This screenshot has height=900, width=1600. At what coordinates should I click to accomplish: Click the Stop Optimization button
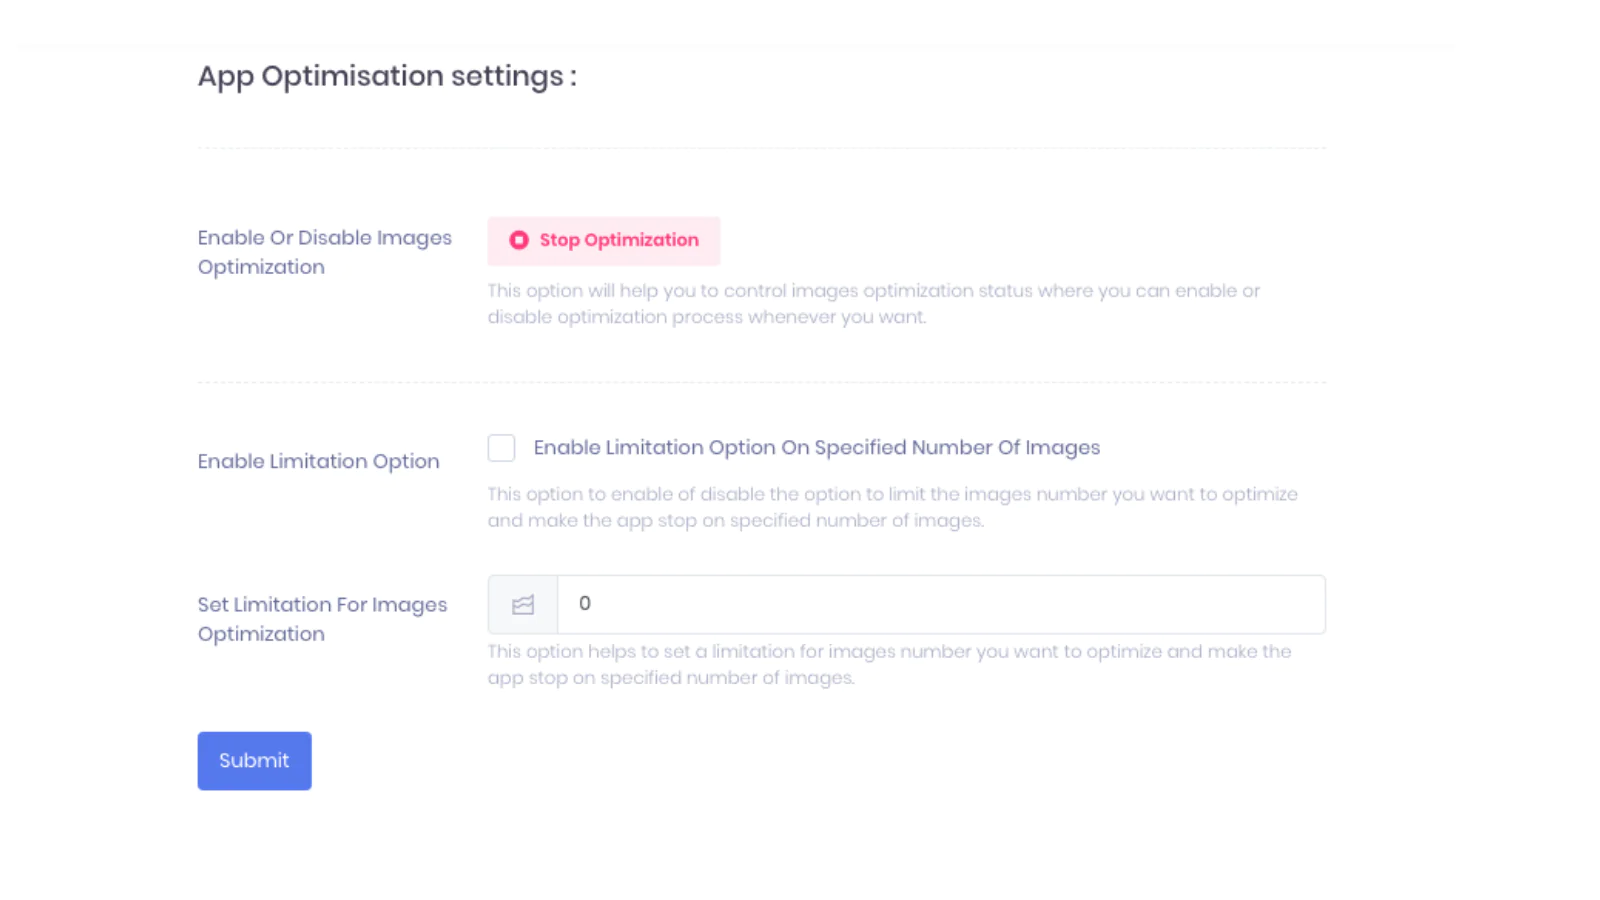tap(603, 241)
